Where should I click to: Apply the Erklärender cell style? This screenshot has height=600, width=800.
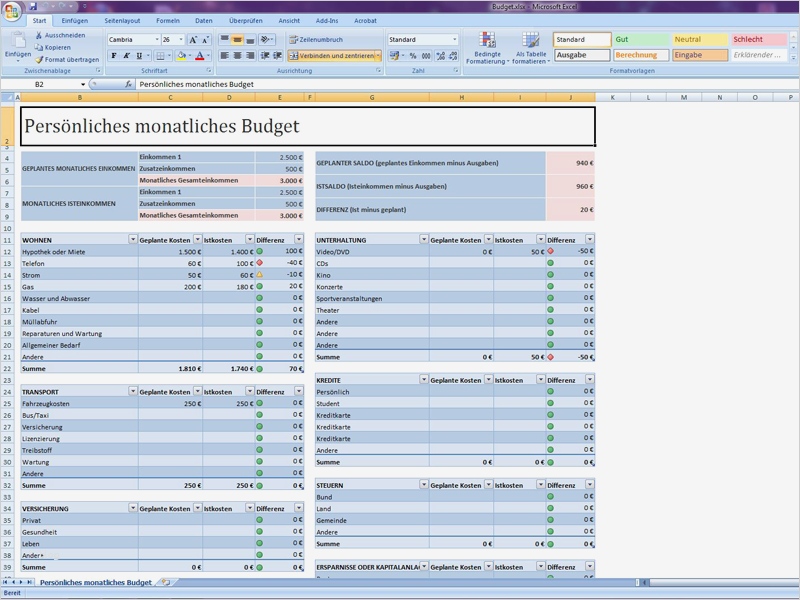click(759, 55)
